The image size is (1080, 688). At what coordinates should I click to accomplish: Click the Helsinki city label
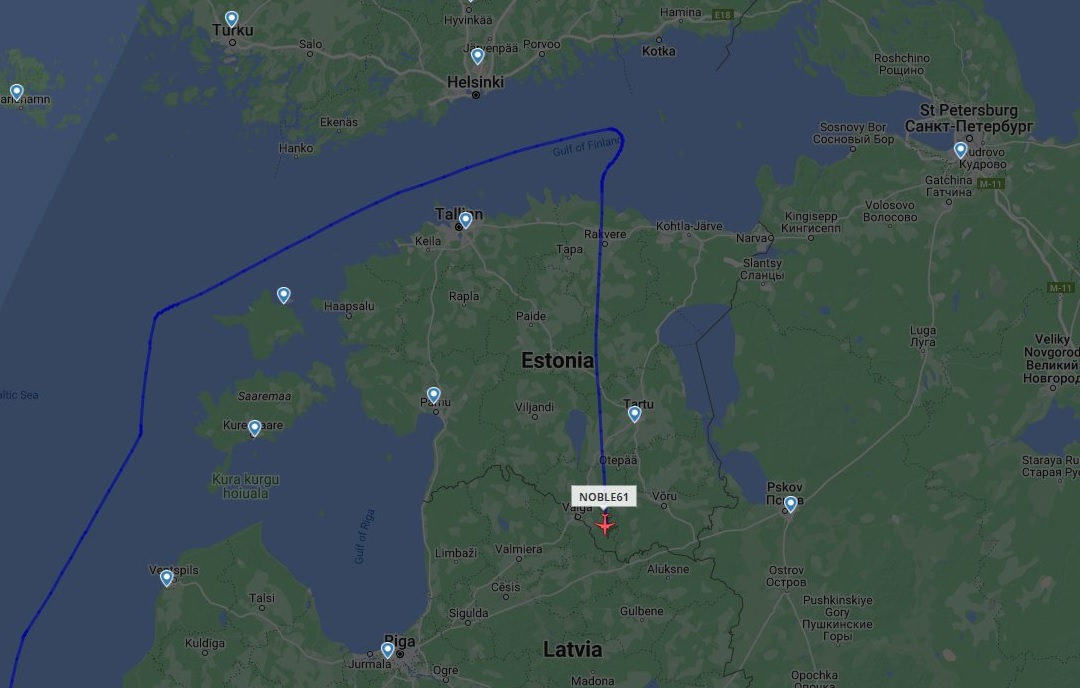tap(475, 82)
